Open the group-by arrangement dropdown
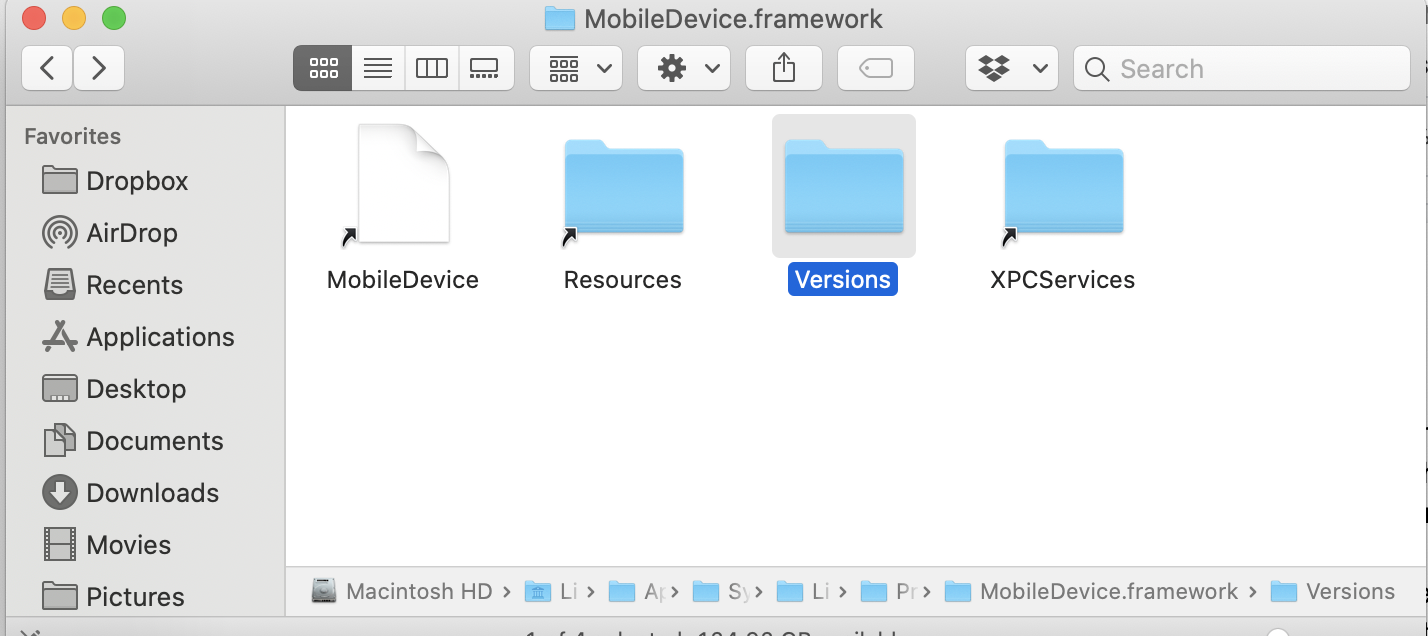Viewport: 1428px width, 636px height. (x=576, y=68)
